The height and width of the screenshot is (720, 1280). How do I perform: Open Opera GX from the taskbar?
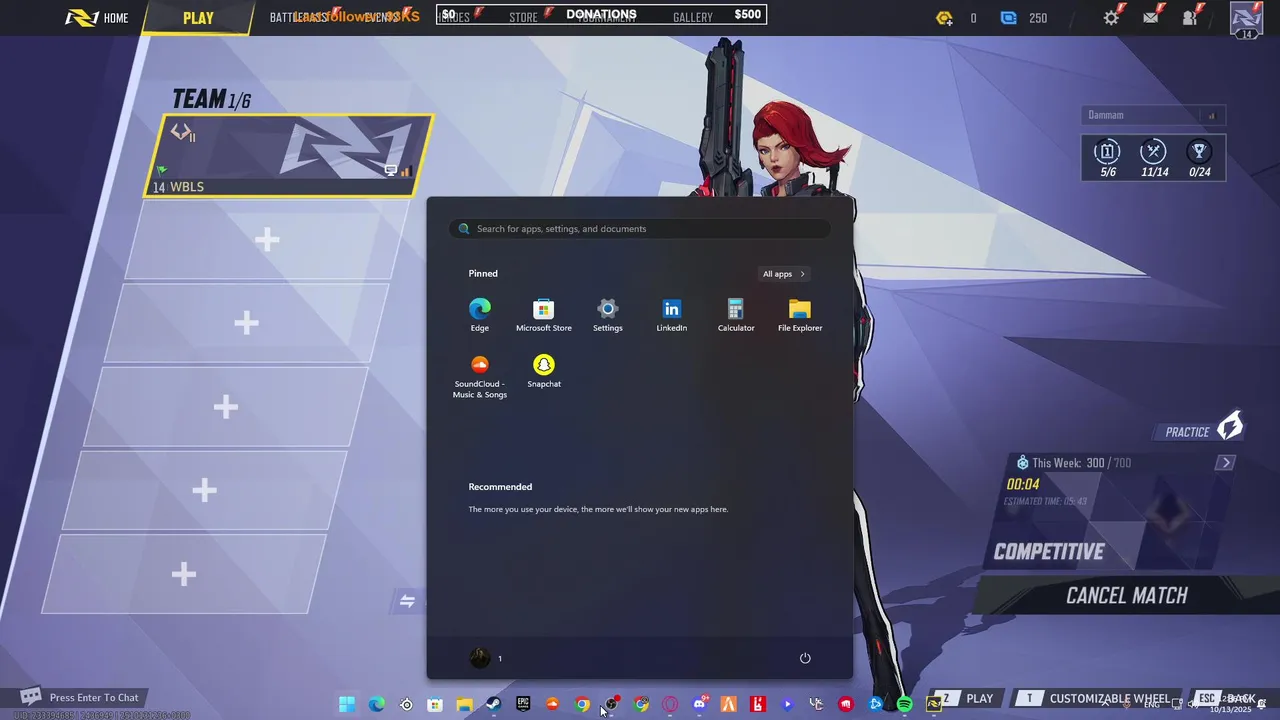[670, 704]
